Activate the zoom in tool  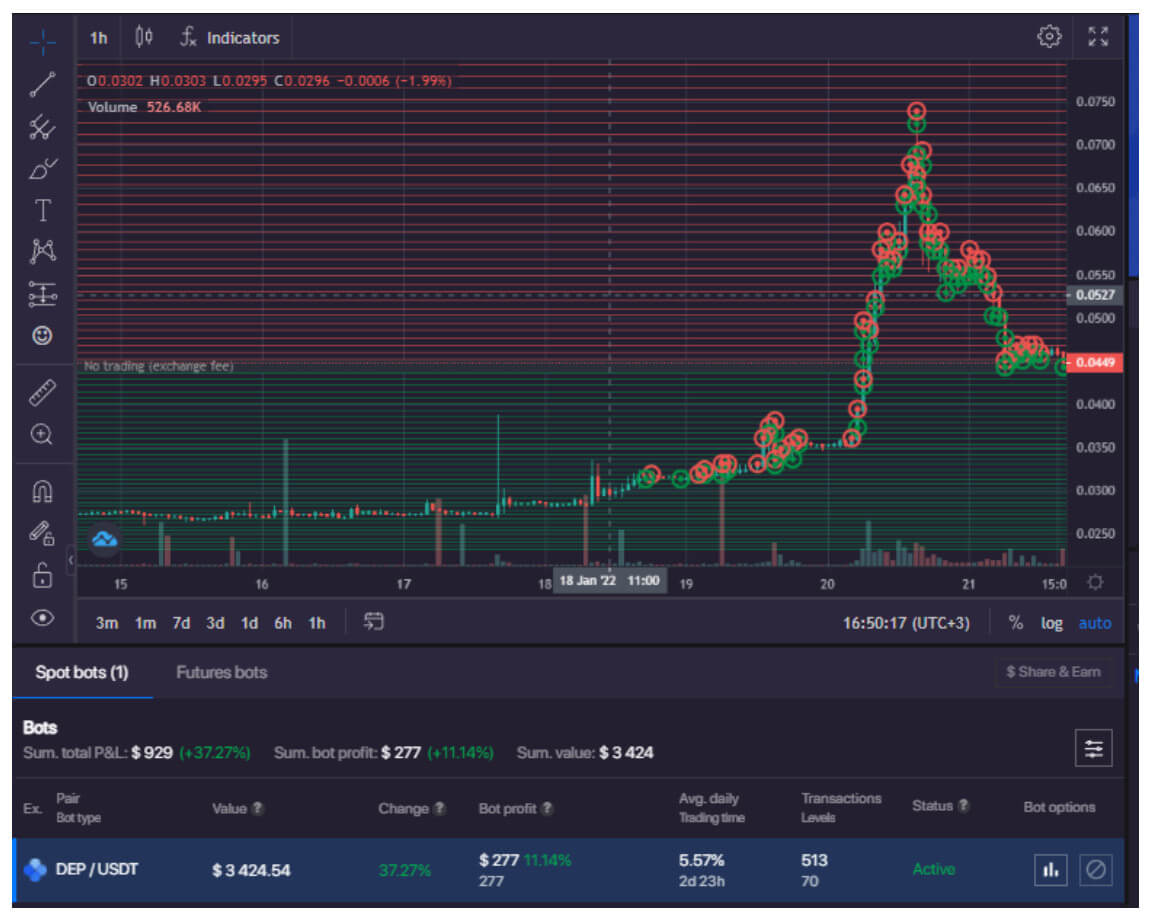click(x=43, y=435)
